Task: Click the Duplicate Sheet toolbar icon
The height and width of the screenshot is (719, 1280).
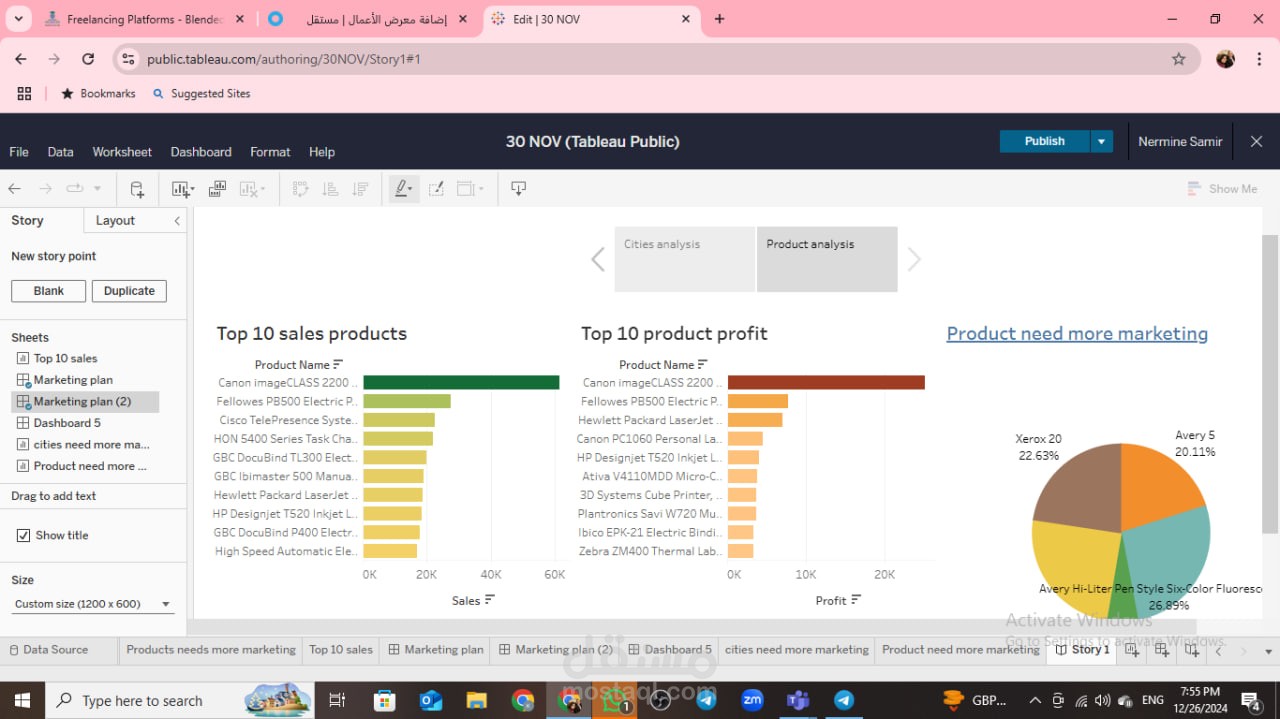Action: [217, 189]
